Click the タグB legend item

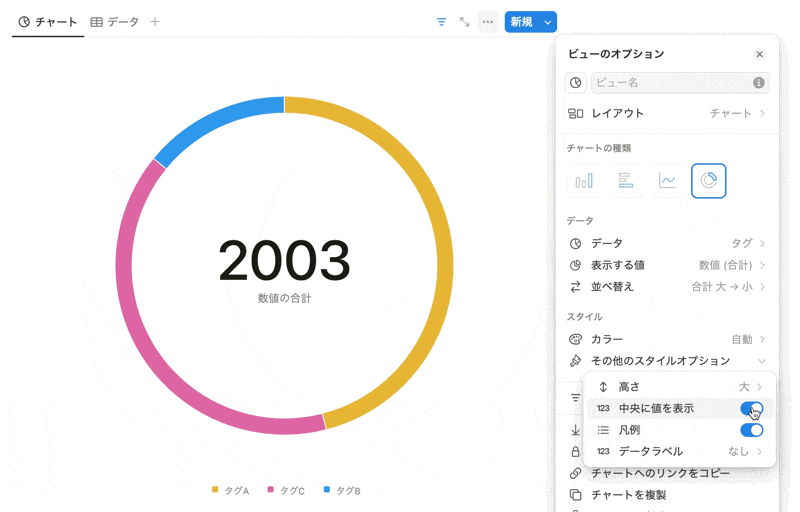click(x=342, y=491)
